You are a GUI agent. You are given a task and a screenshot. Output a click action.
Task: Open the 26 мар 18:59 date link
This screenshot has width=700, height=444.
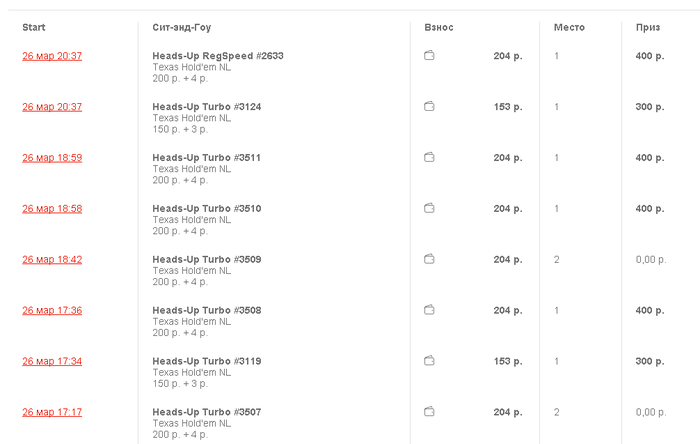(52, 158)
